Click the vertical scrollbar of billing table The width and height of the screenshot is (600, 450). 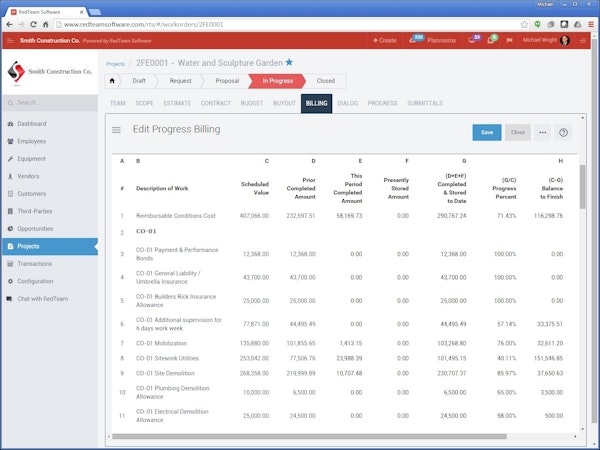[582, 187]
